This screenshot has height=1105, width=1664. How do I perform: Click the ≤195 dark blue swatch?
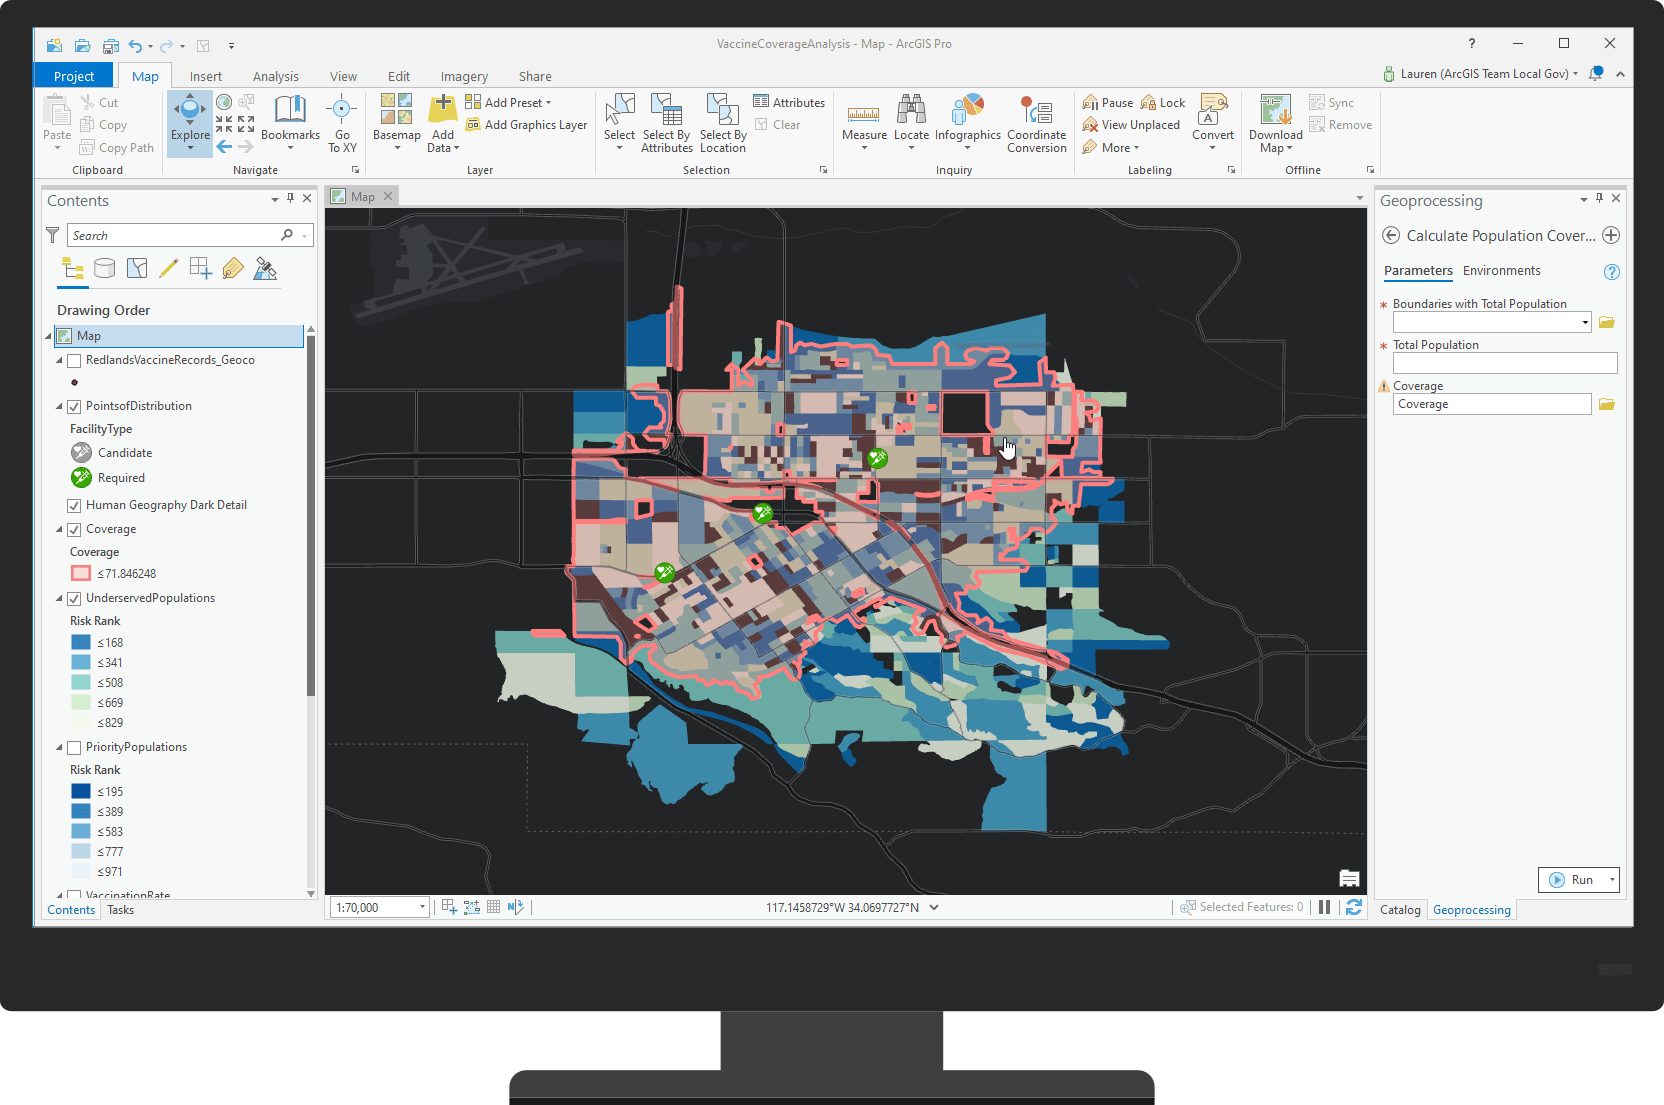(x=81, y=792)
